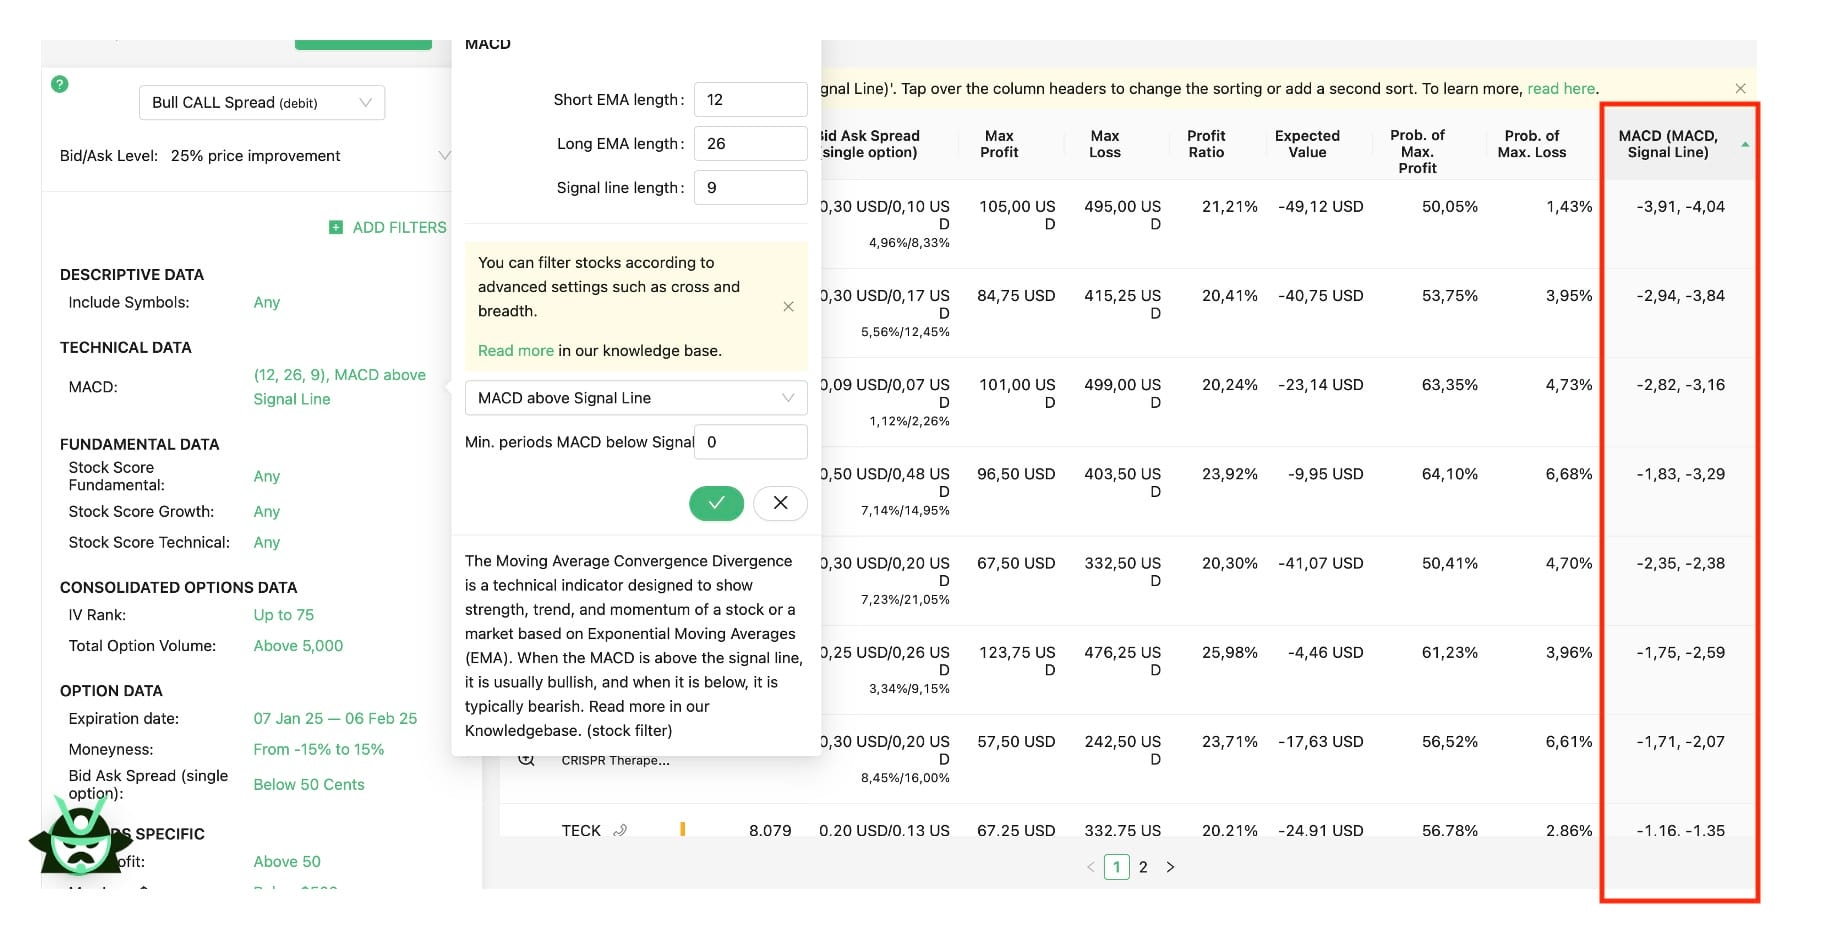Edit Expiration date range filter
The image size is (1830, 936).
(x=335, y=719)
